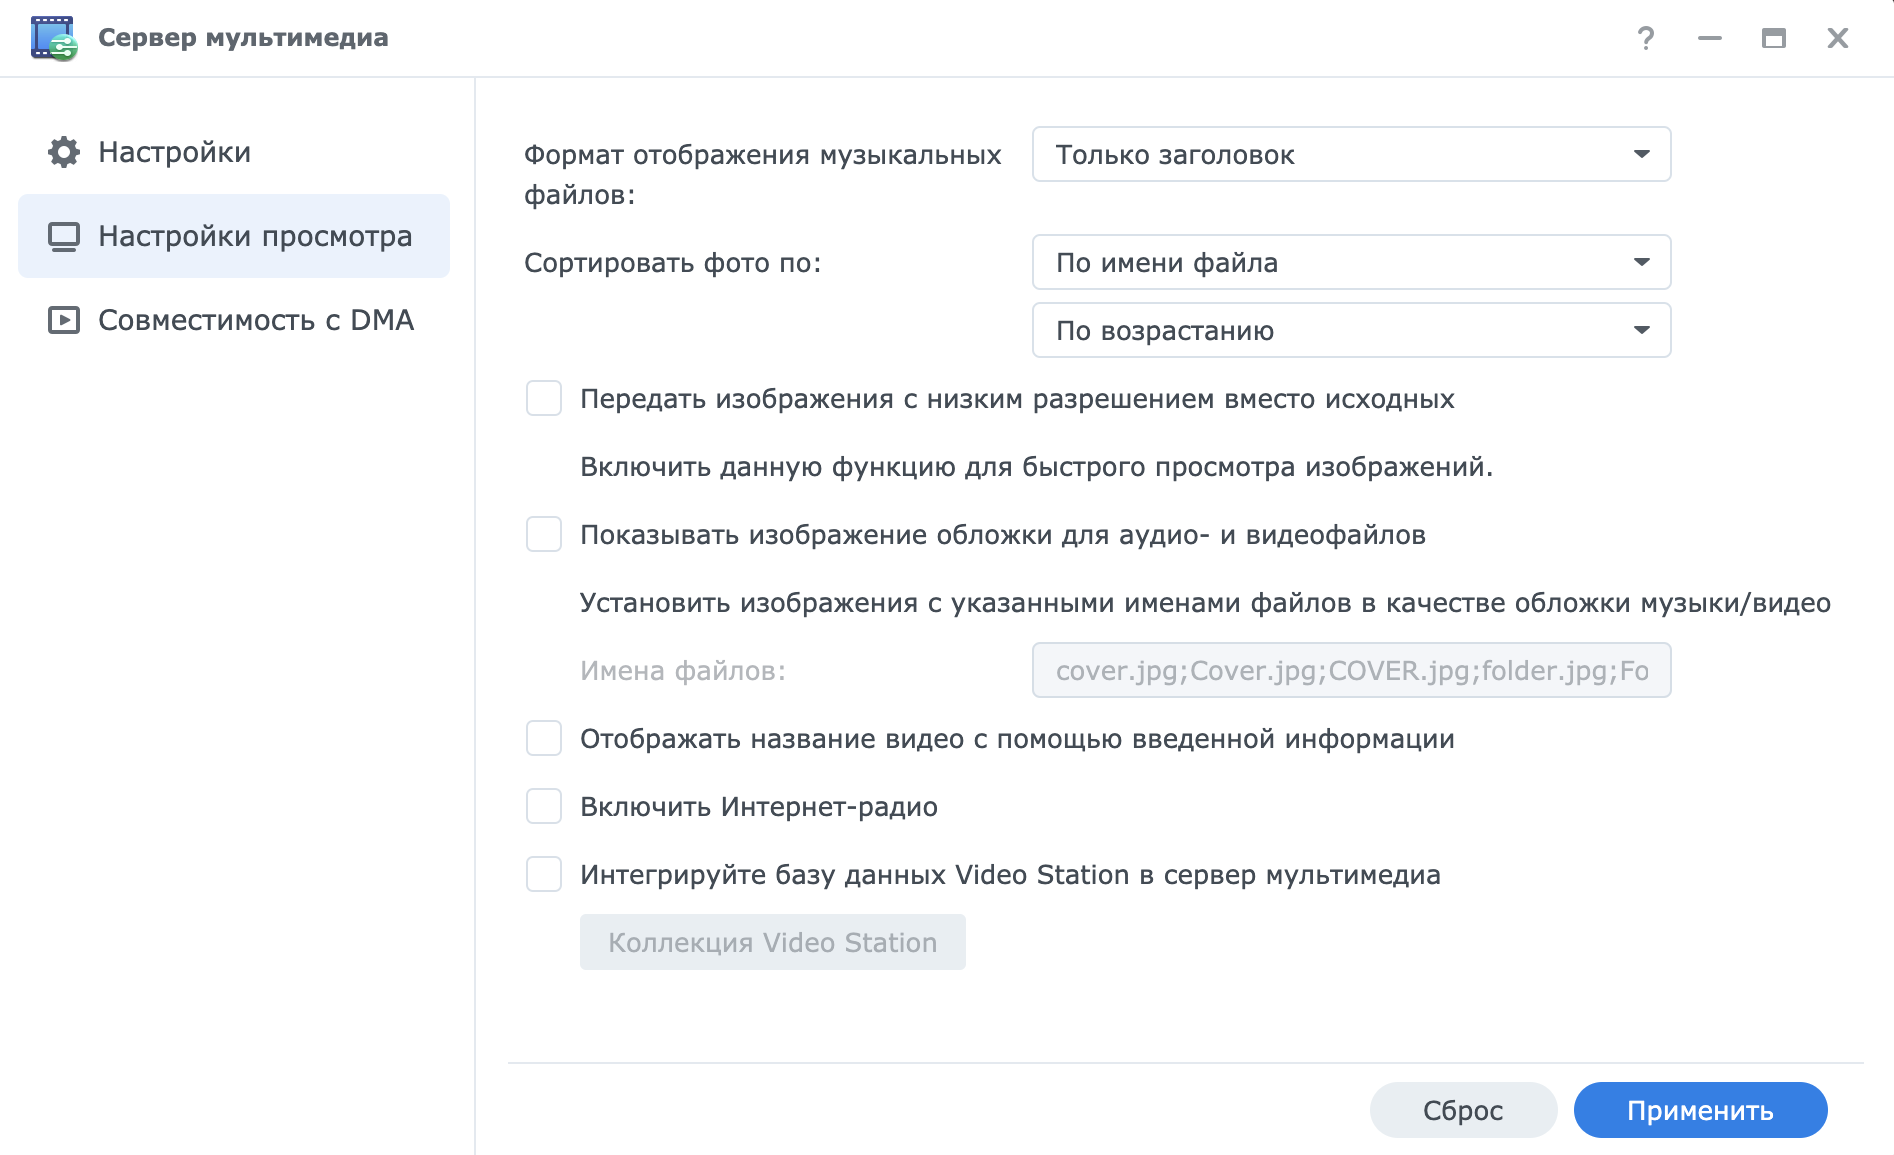Maximize the Сервер мультимедиа window
Screen dimensions: 1894x1155
(x=1773, y=38)
